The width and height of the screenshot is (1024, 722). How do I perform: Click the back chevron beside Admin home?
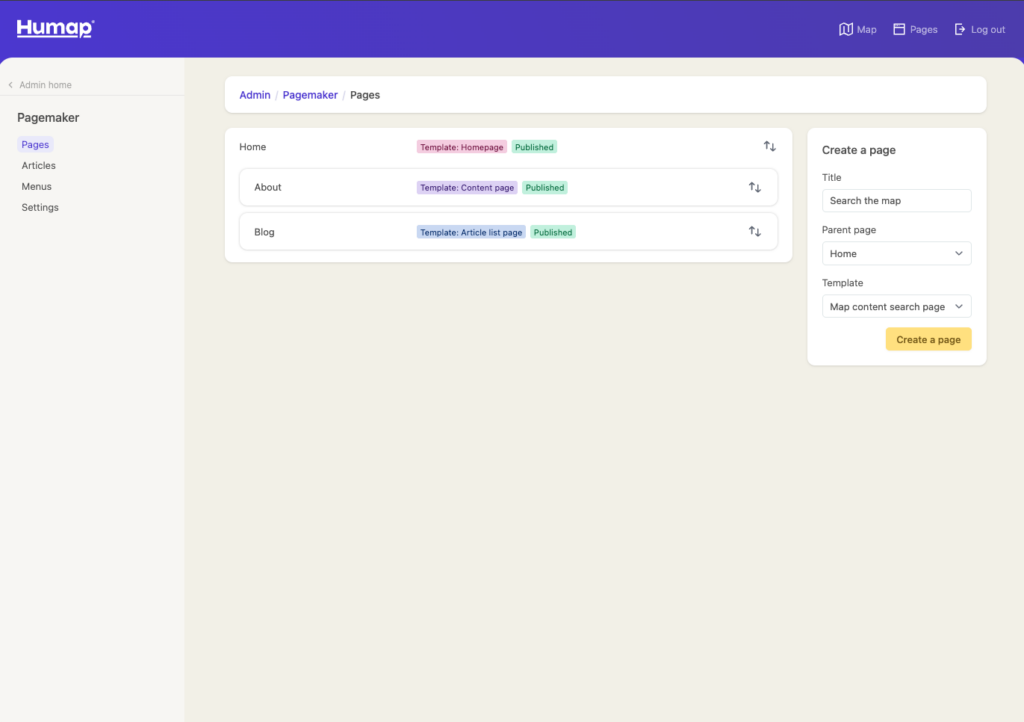coord(11,85)
